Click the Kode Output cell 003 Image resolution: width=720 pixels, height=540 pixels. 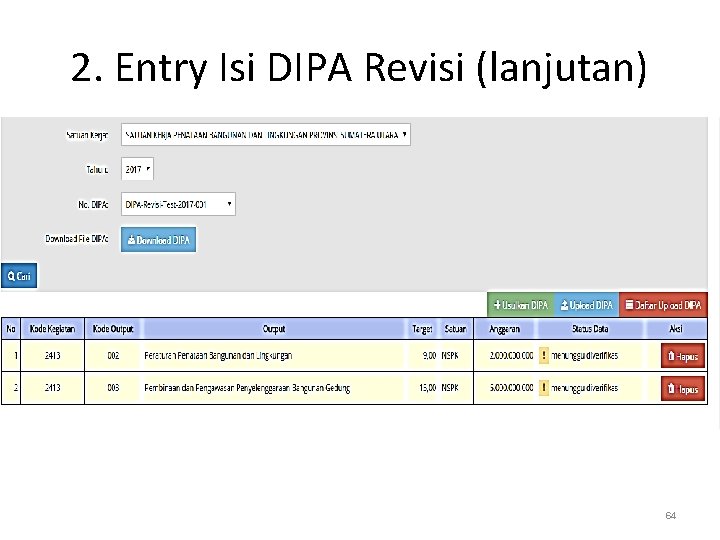113,388
